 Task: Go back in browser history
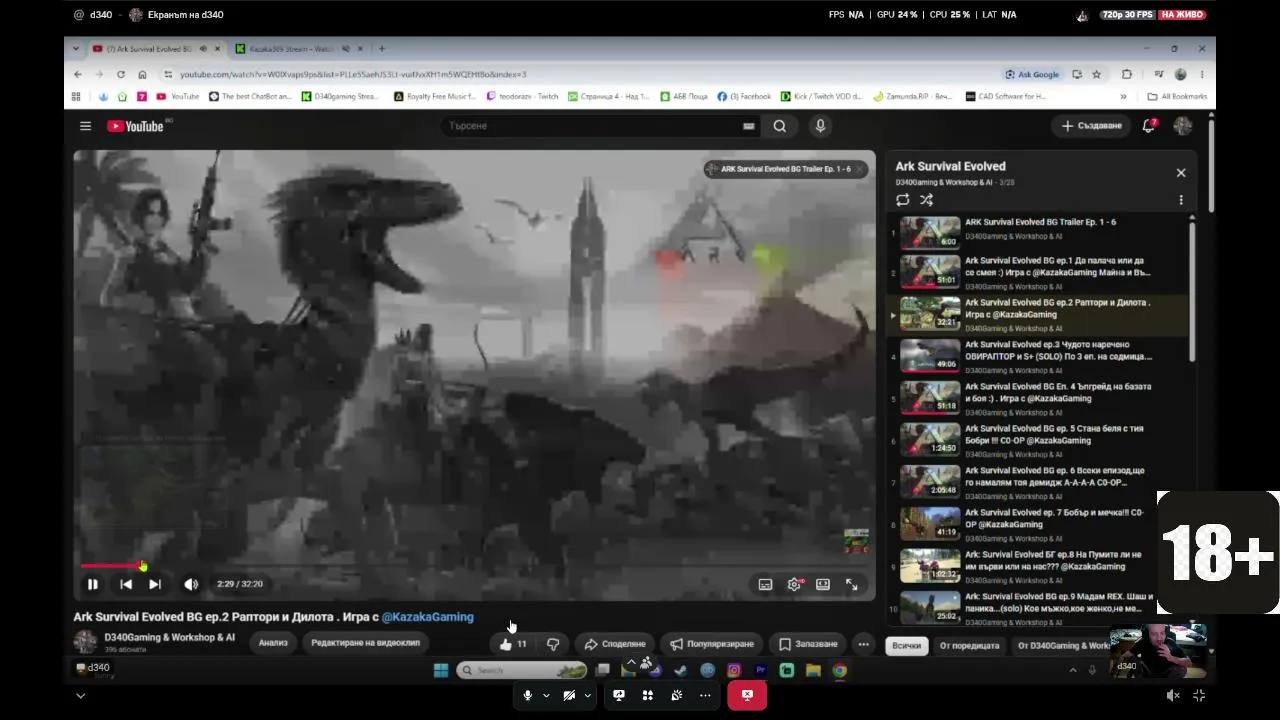tap(78, 74)
